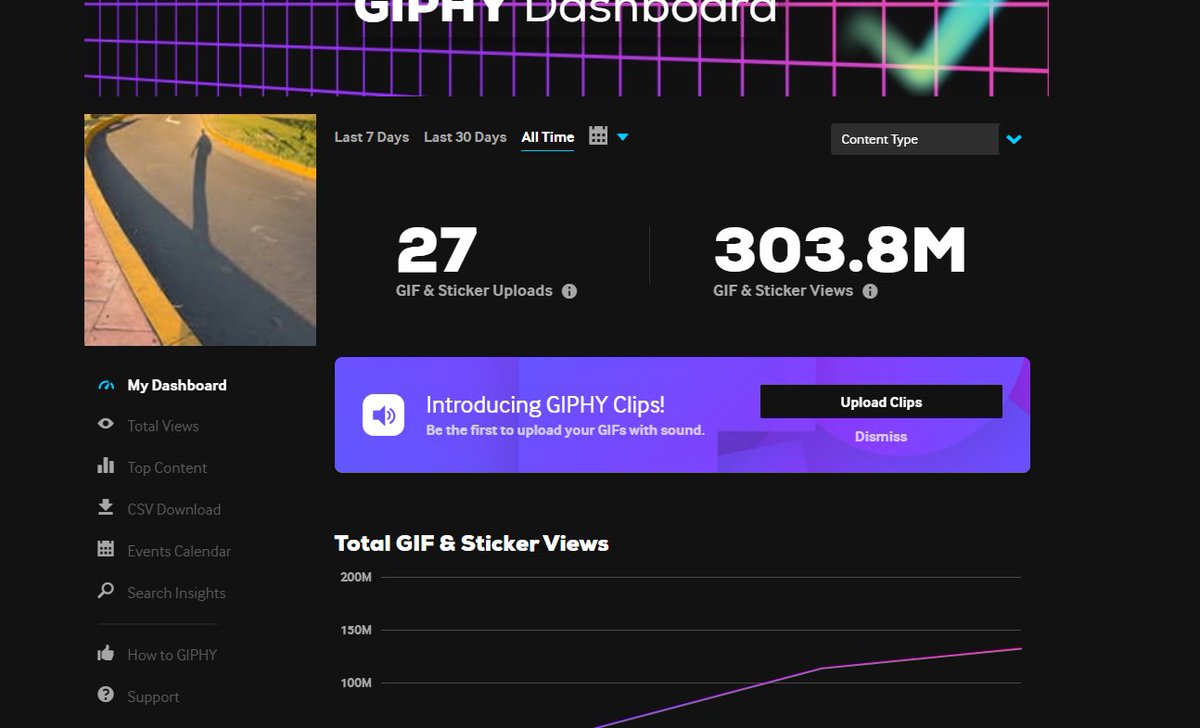The height and width of the screenshot is (728, 1200).
Task: Open How to GIPHY link
Action: coord(172,655)
